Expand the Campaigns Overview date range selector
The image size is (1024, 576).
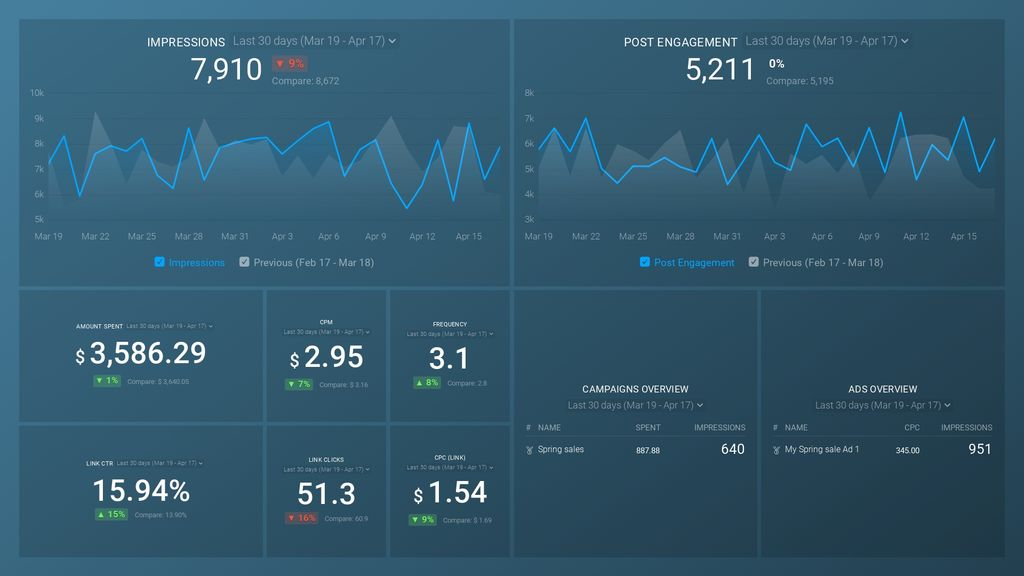[635, 405]
